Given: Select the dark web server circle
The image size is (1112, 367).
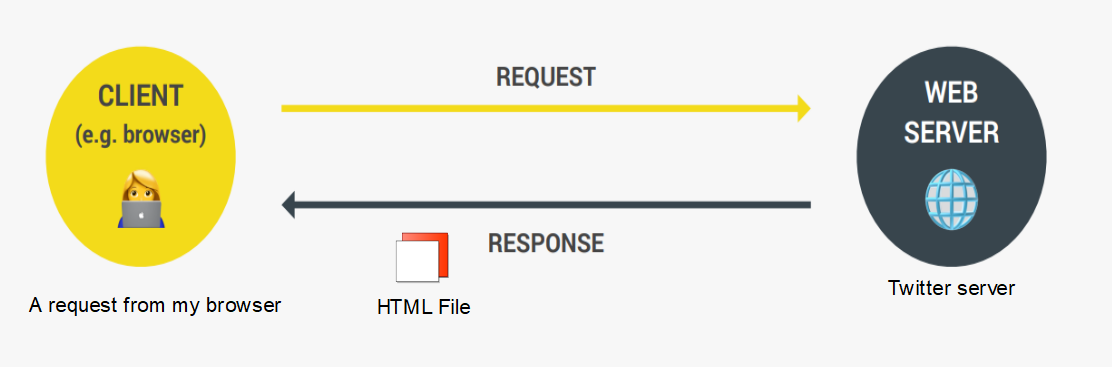Looking at the screenshot, I should click(x=951, y=156).
